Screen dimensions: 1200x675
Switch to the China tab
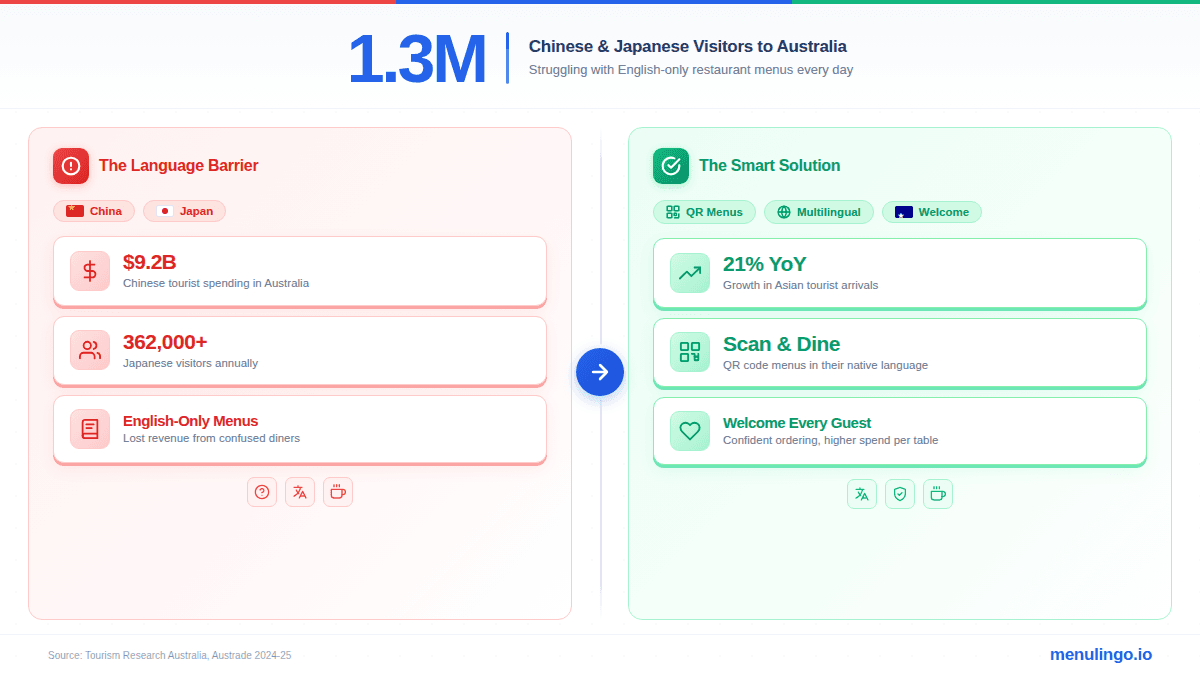[93, 211]
